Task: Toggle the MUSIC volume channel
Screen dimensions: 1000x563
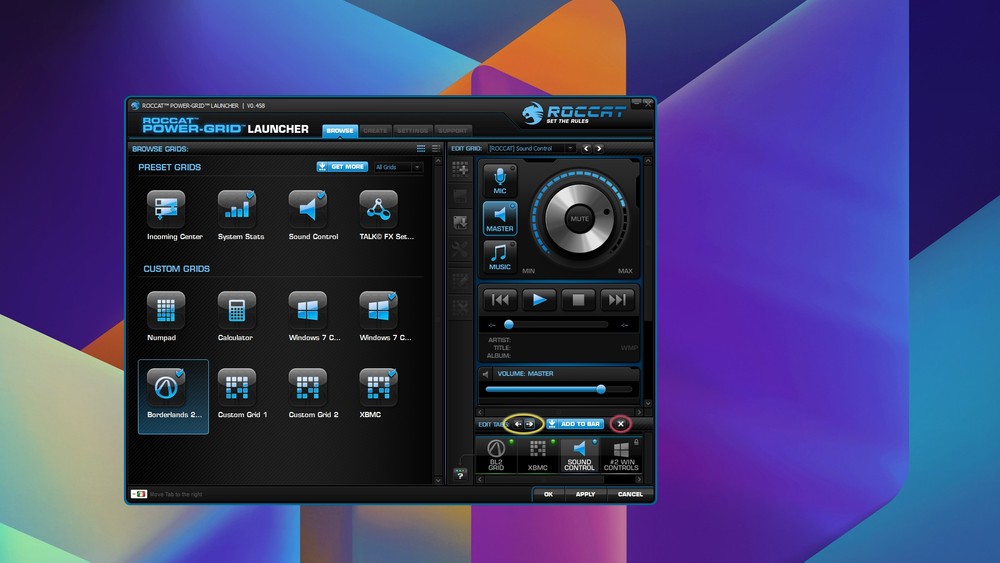Action: click(x=500, y=256)
